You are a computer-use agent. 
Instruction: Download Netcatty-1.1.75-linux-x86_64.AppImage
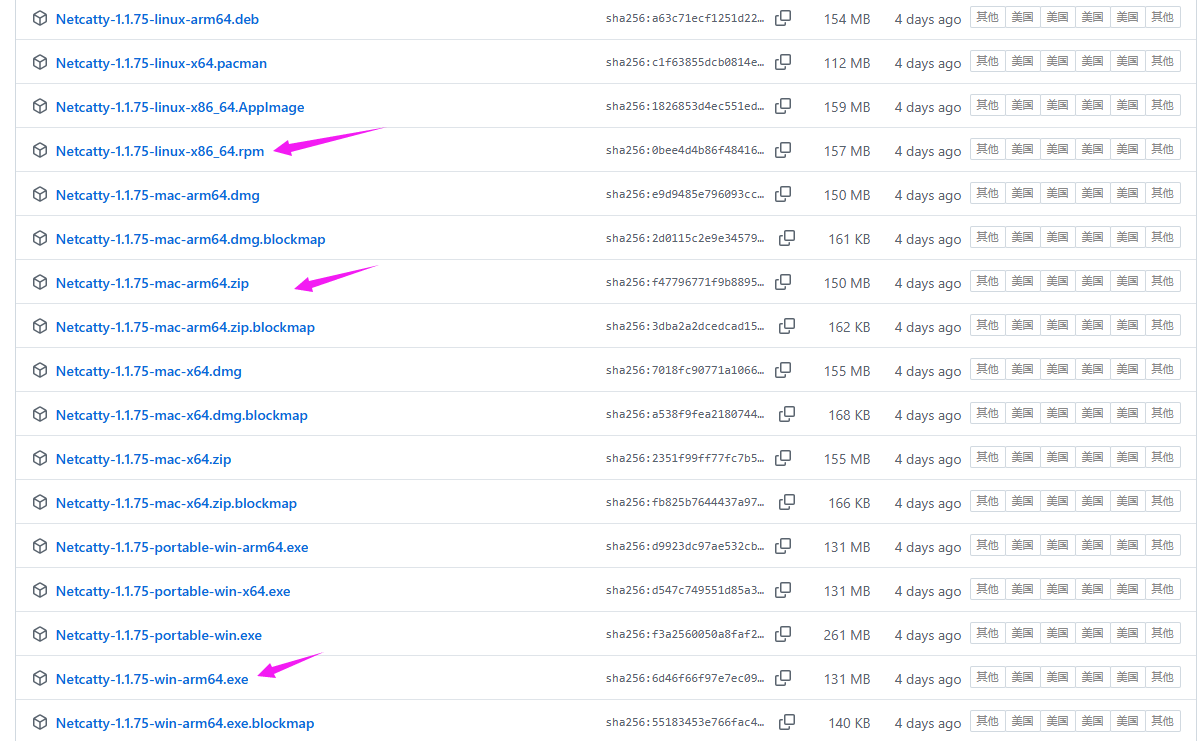(x=180, y=107)
